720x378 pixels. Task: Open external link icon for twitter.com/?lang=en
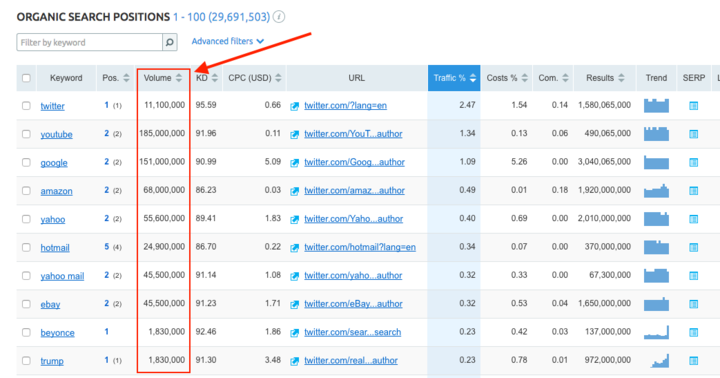(294, 106)
